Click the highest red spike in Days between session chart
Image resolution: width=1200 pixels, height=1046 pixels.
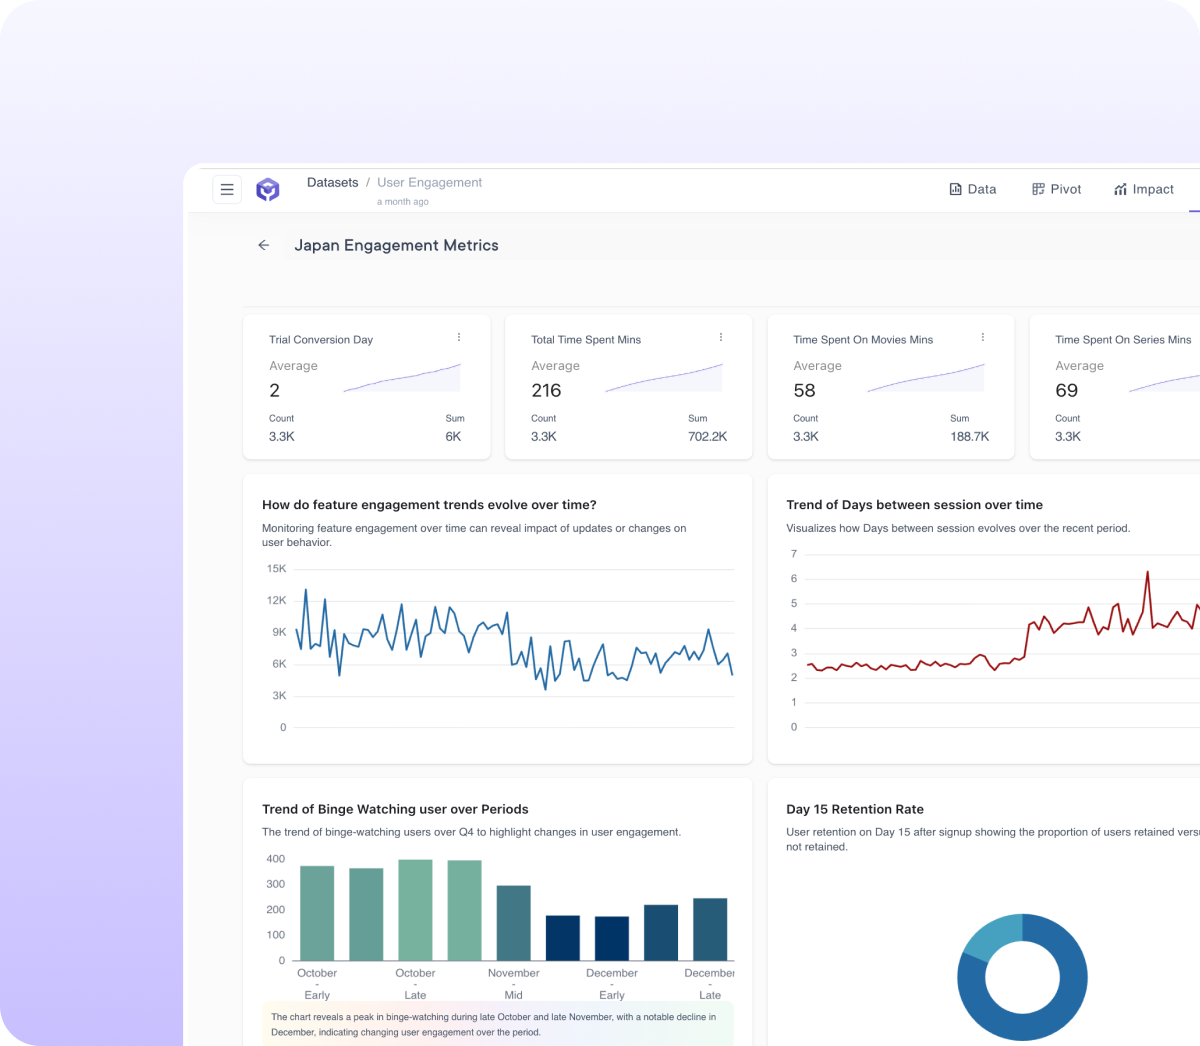click(1147, 574)
